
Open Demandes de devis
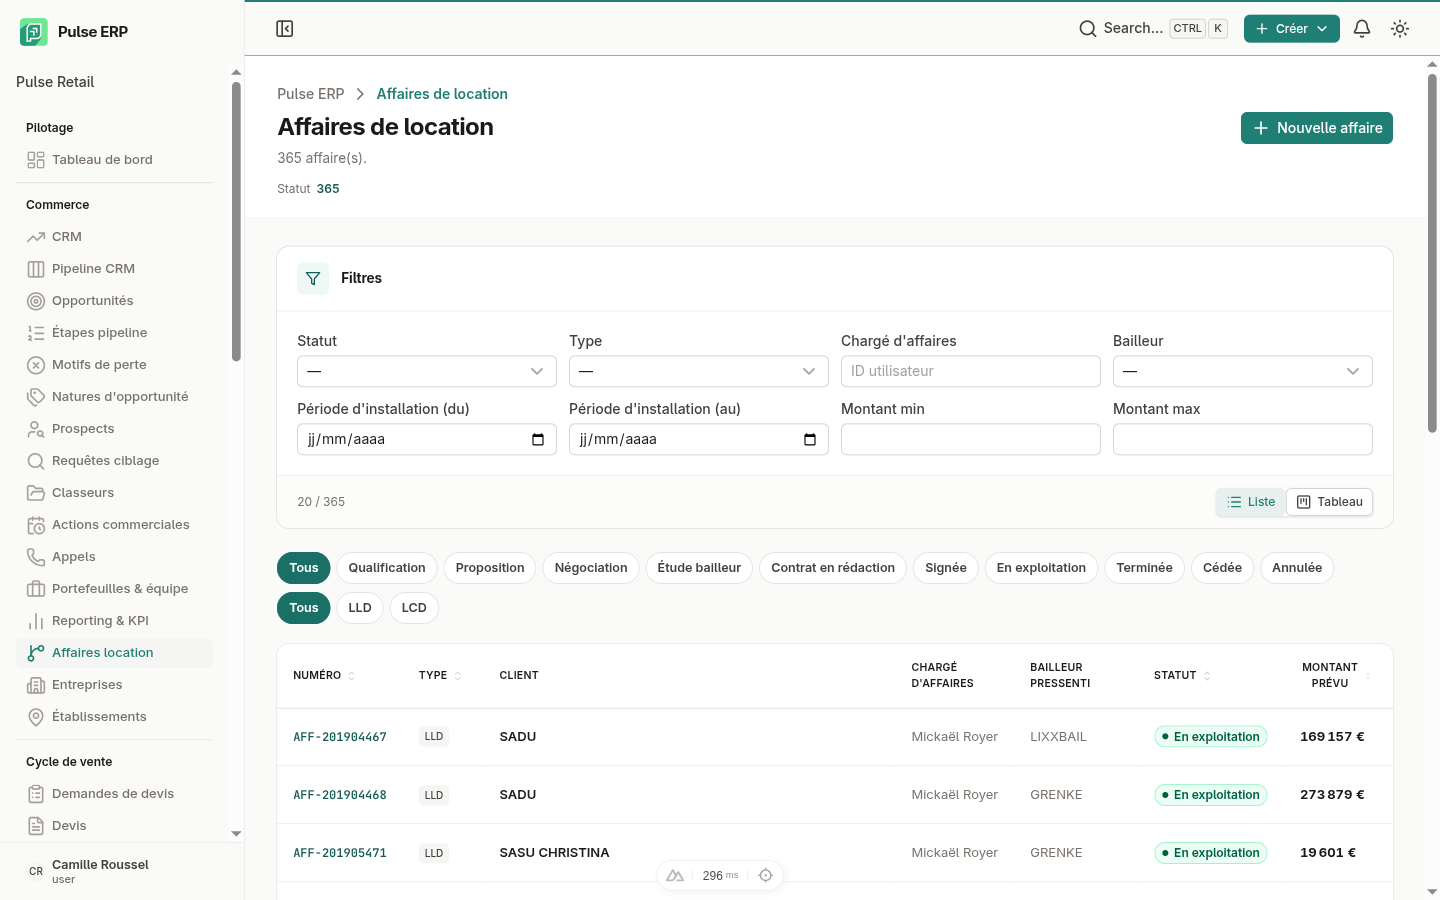pyautogui.click(x=114, y=794)
